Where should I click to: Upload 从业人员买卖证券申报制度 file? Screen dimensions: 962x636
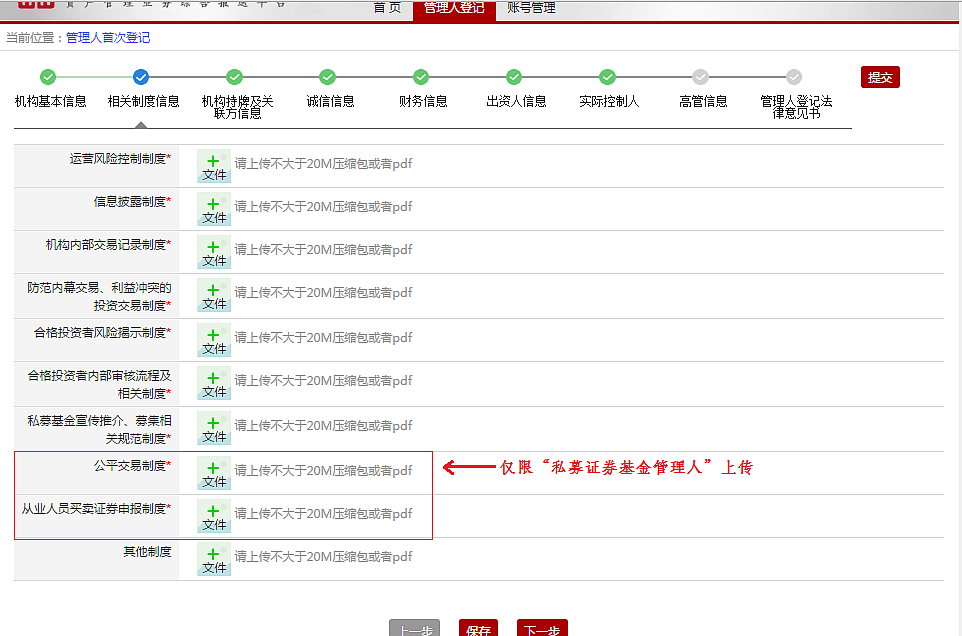(x=214, y=516)
